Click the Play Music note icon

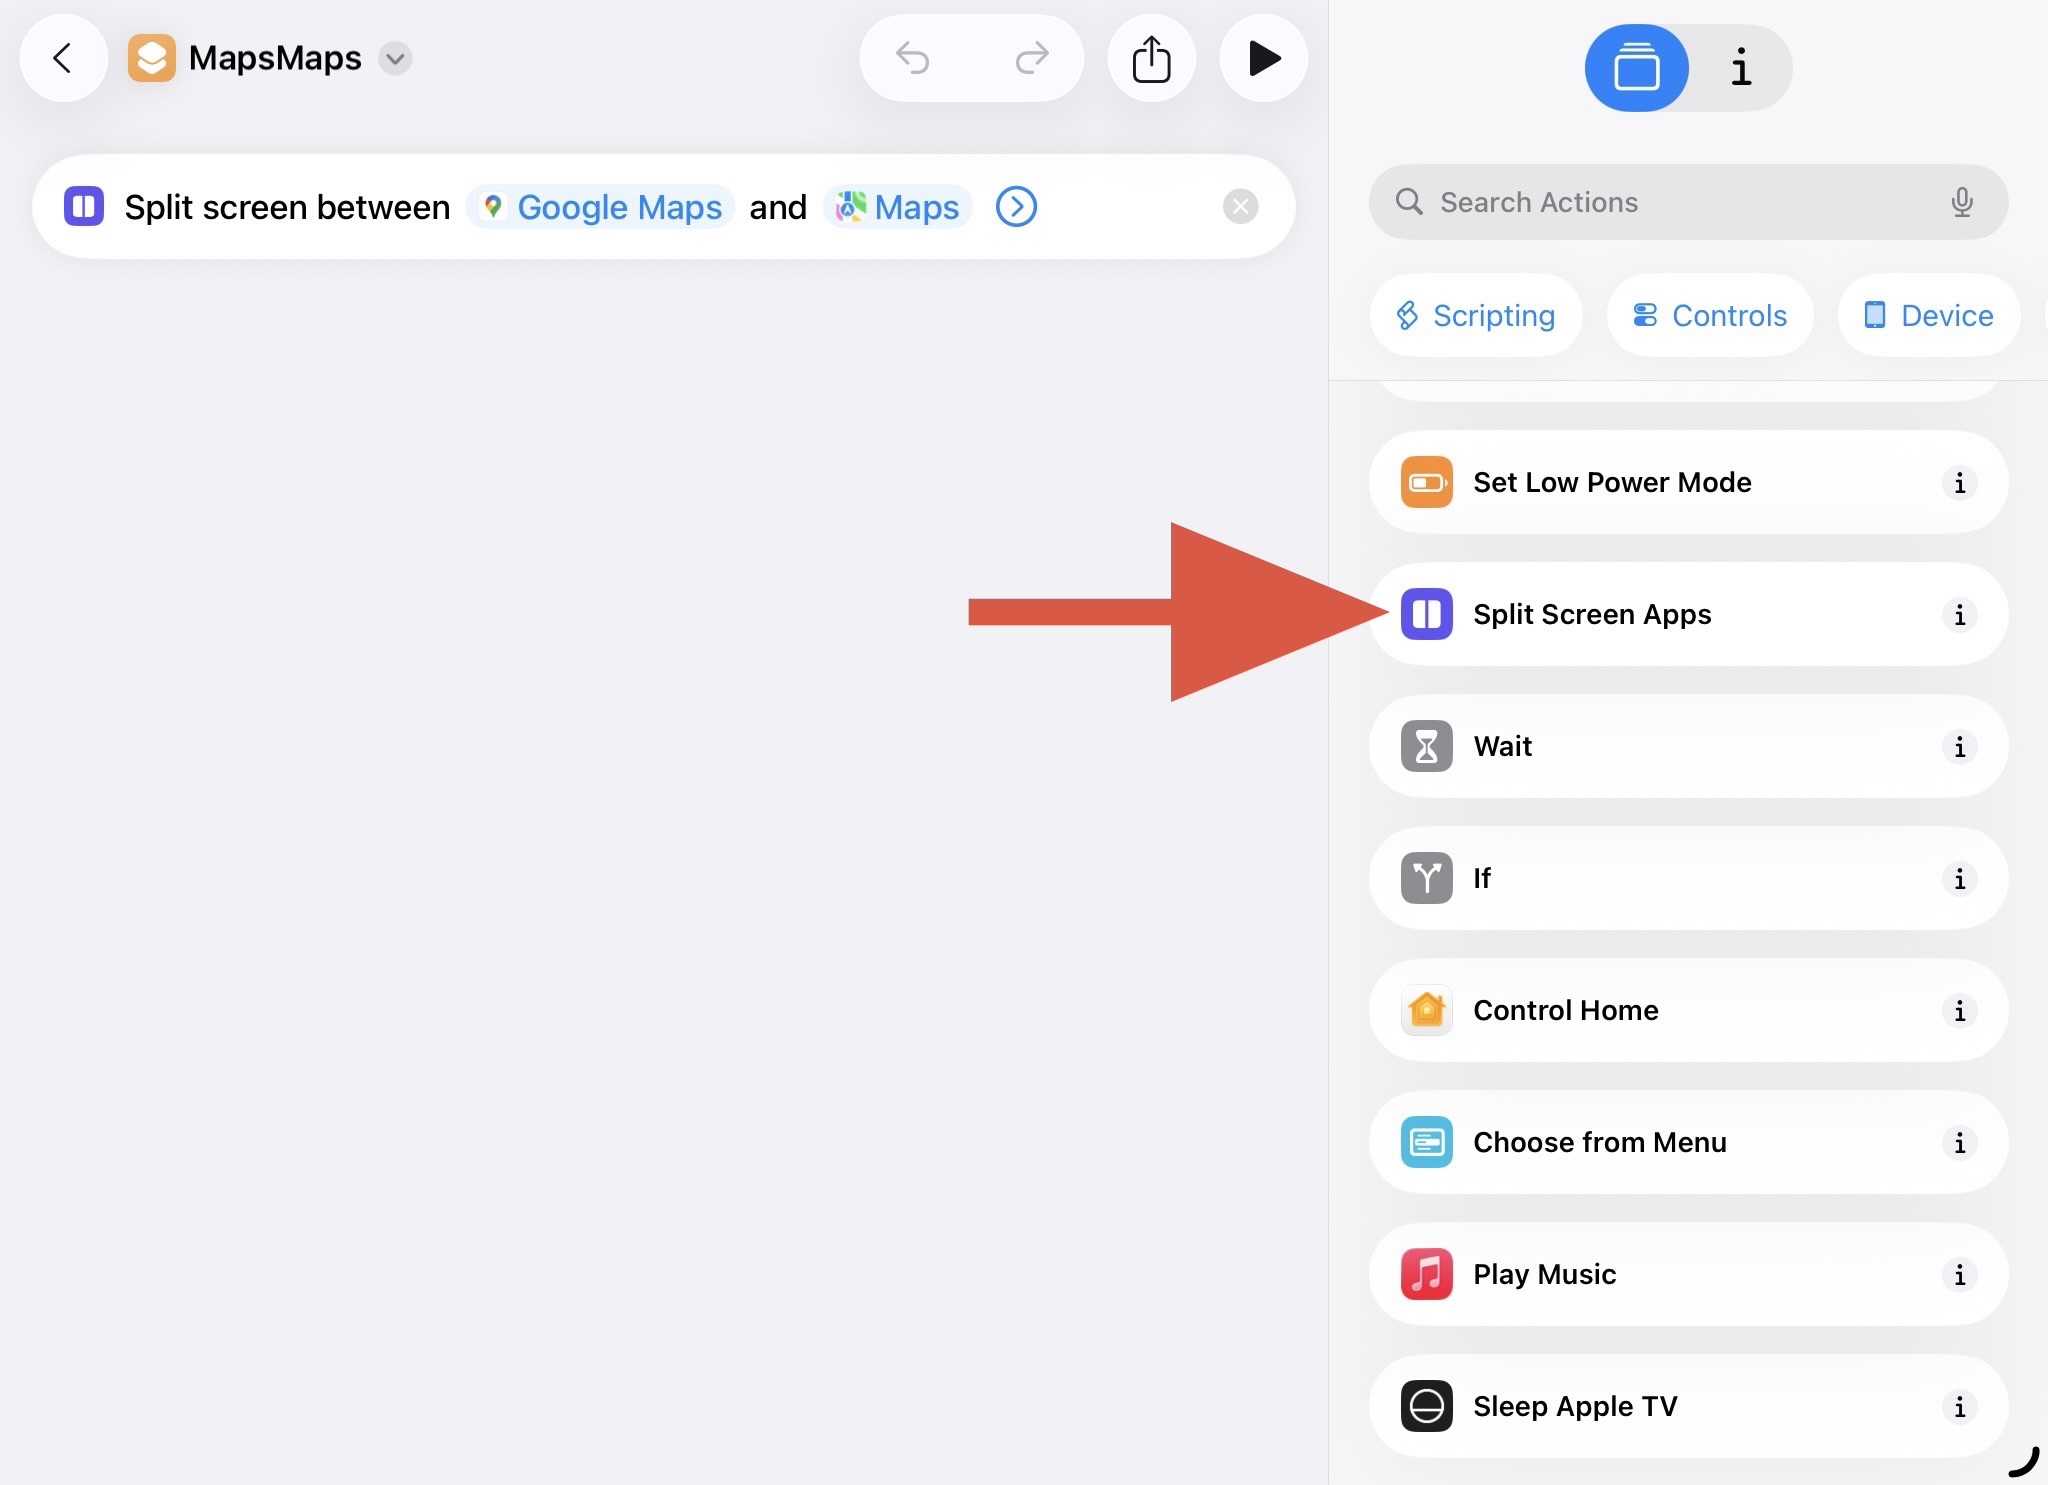pyautogui.click(x=1427, y=1274)
